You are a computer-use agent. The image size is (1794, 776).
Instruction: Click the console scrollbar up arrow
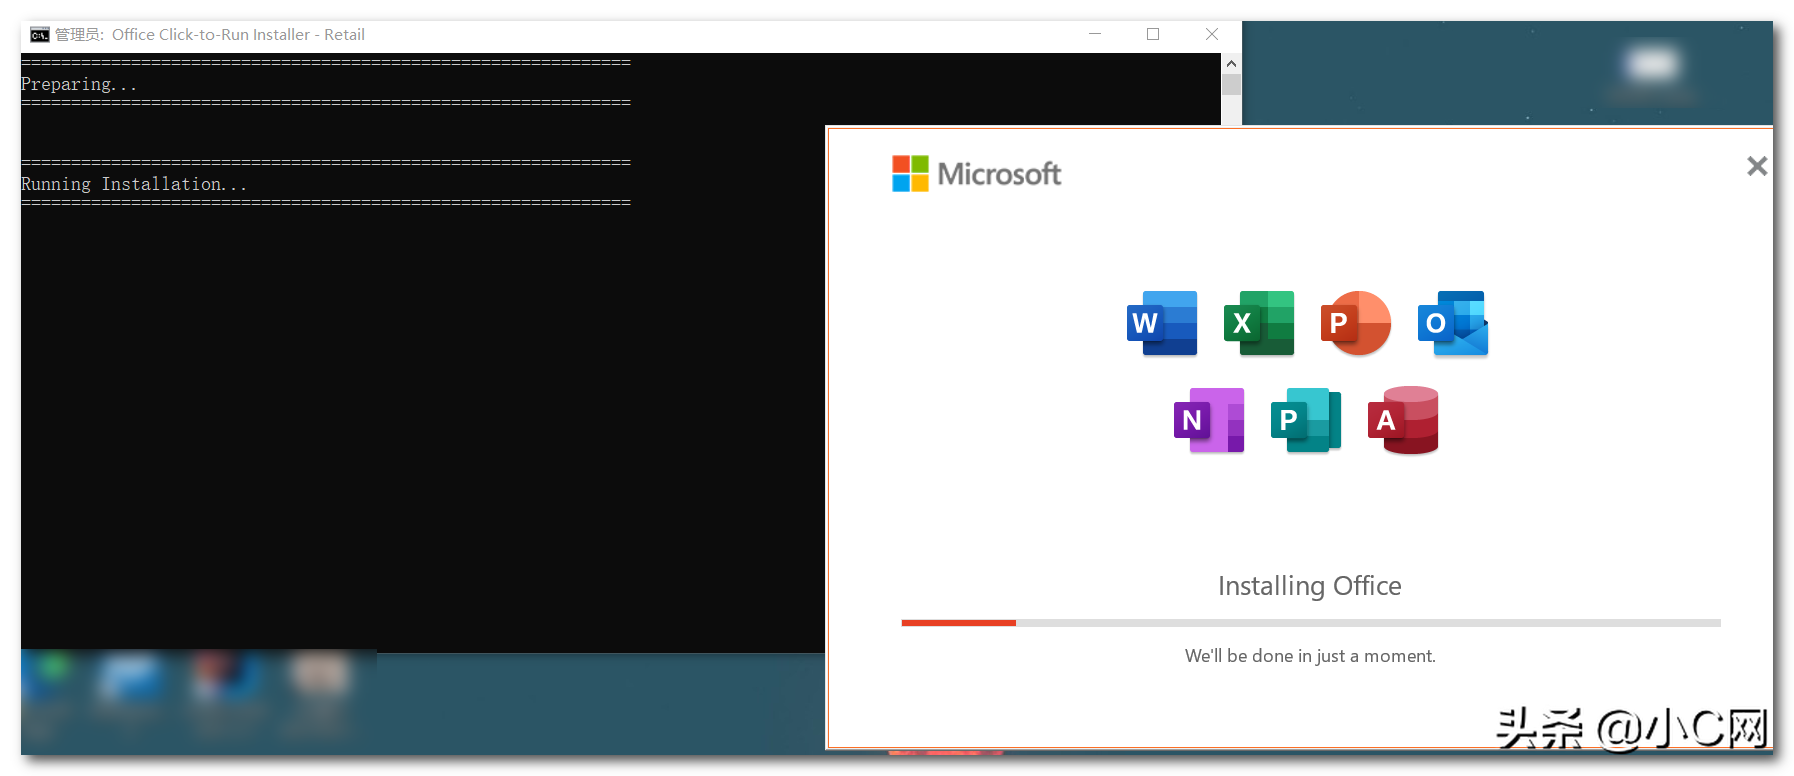pyautogui.click(x=1232, y=64)
